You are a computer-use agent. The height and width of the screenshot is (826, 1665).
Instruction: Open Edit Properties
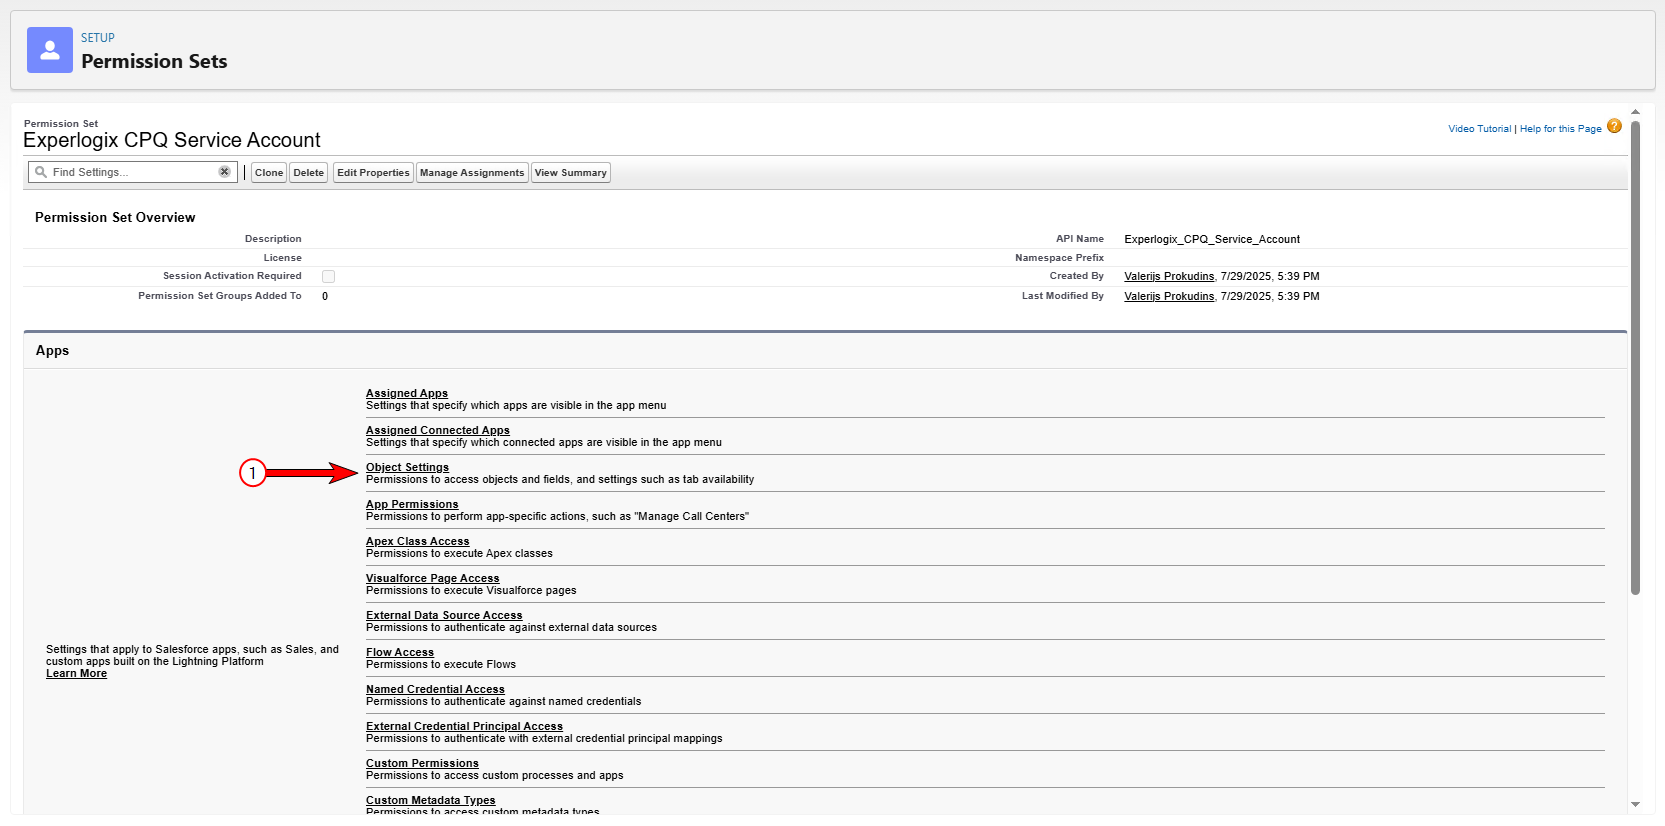point(373,173)
